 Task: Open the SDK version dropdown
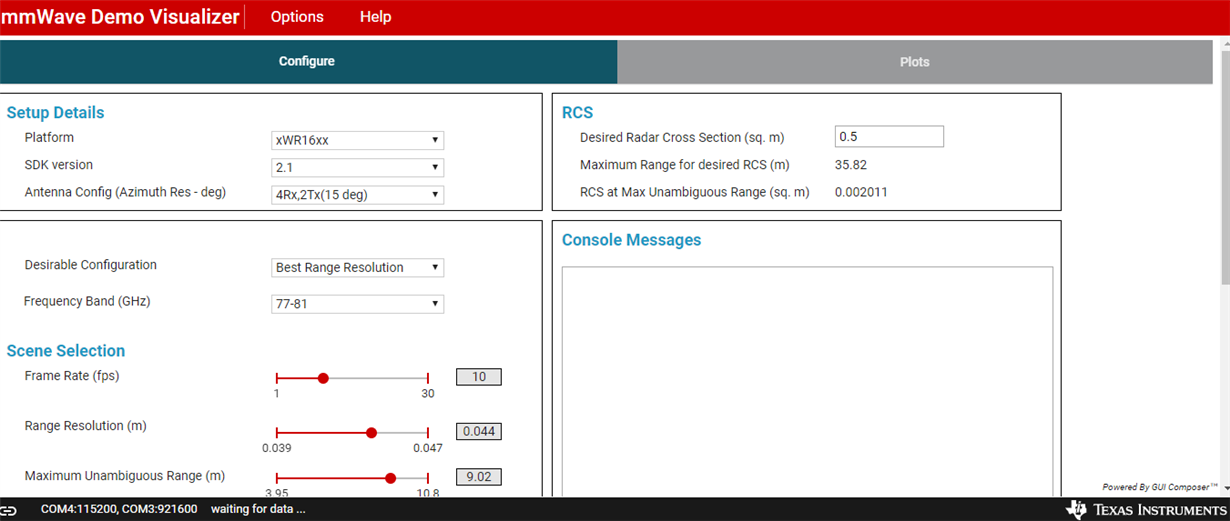click(x=358, y=167)
